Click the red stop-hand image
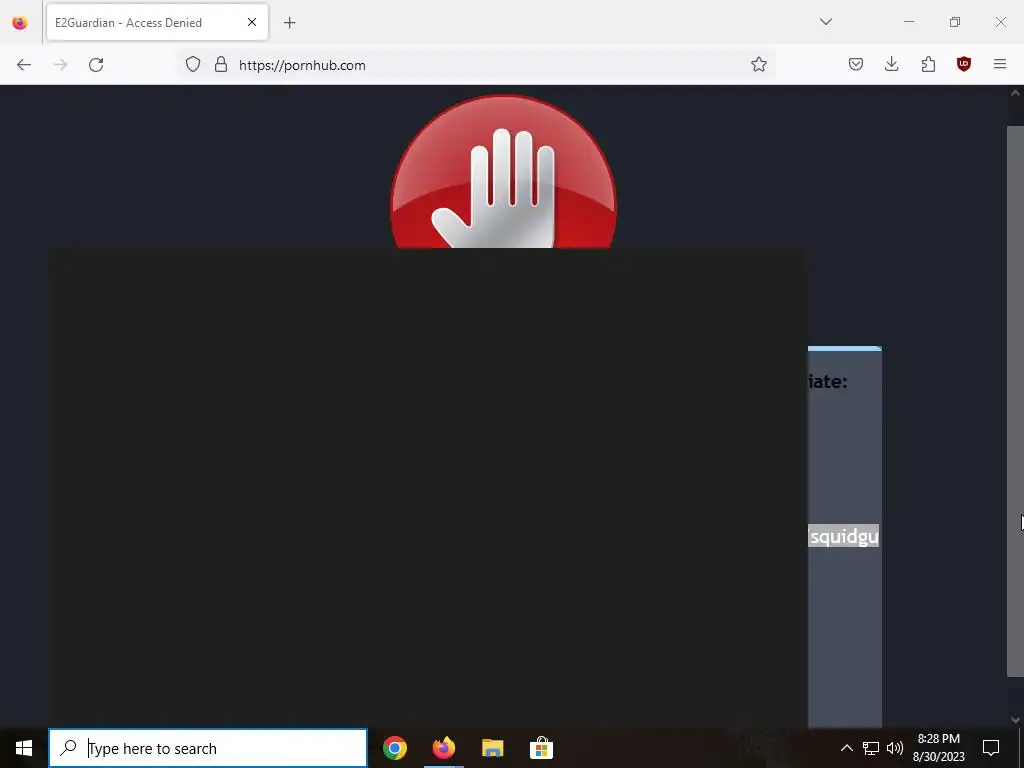Image resolution: width=1024 pixels, height=768 pixels. (x=503, y=172)
